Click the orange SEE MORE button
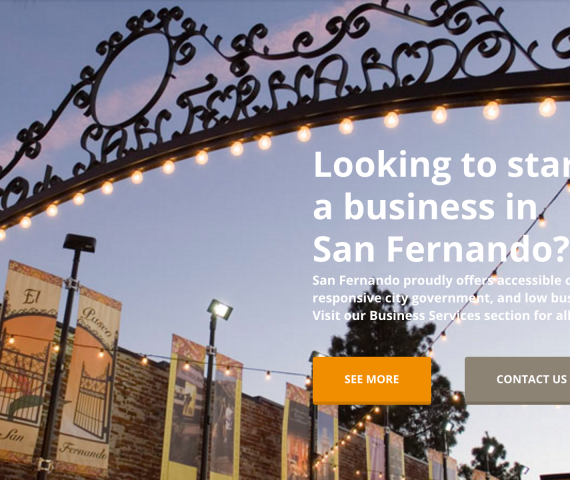This screenshot has width=570, height=480. click(372, 380)
